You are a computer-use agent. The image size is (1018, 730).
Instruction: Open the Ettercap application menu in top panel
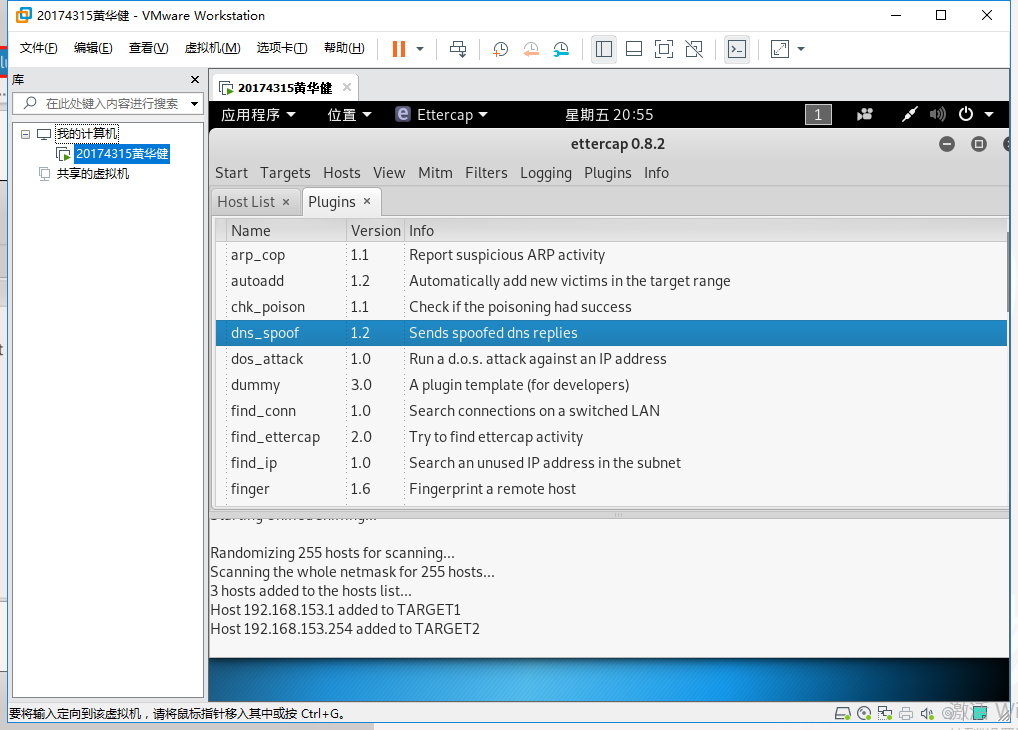[x=441, y=115]
